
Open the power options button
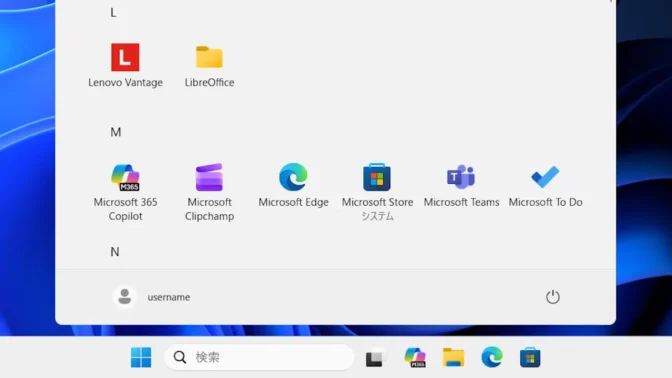coord(552,297)
